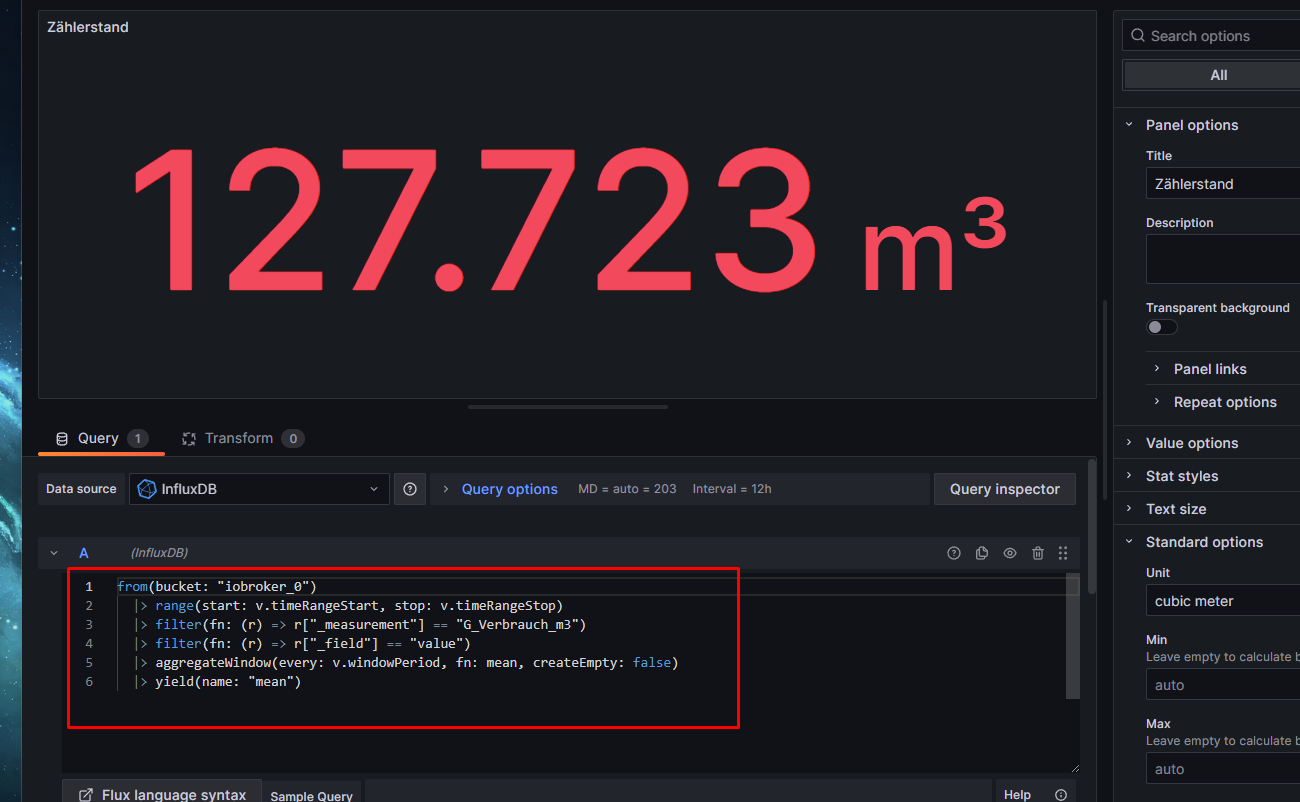1300x802 pixels.
Task: Click the code editor vertical scrollbar
Action: [x=1073, y=636]
